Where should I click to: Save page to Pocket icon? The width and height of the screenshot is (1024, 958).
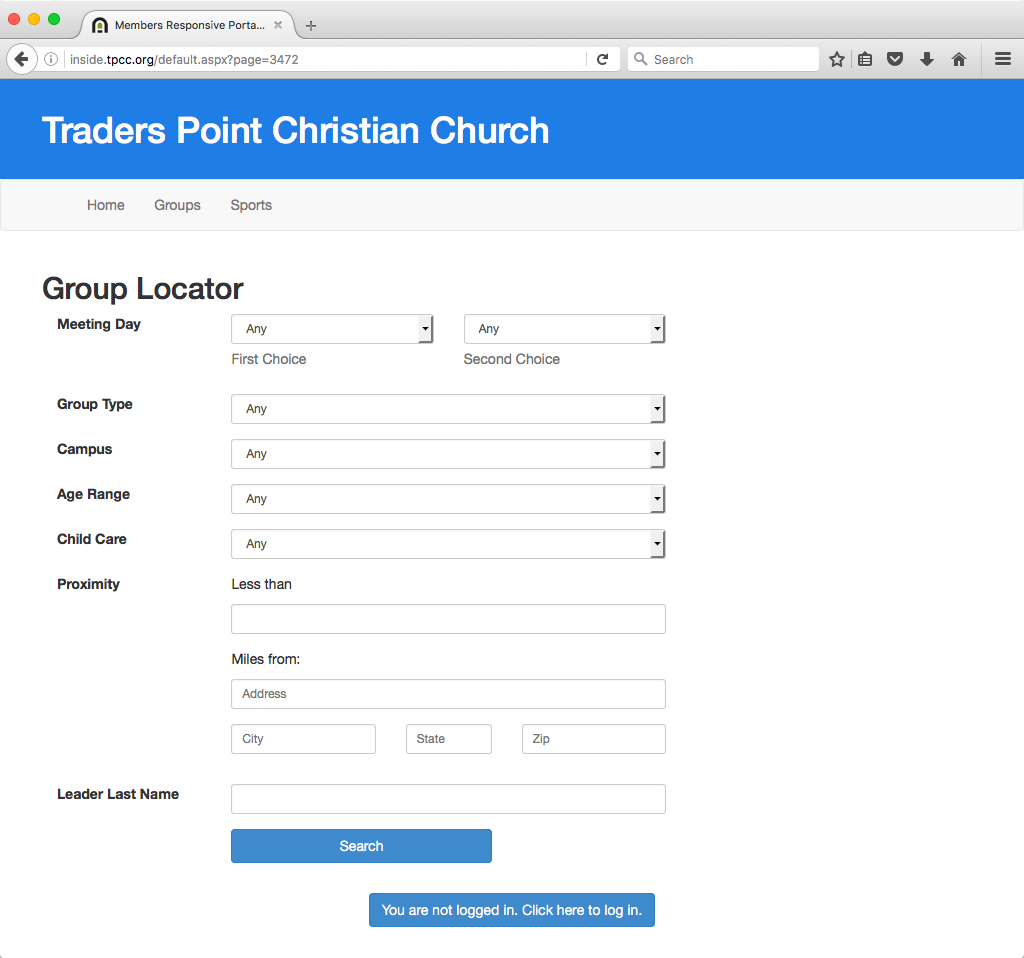click(895, 59)
